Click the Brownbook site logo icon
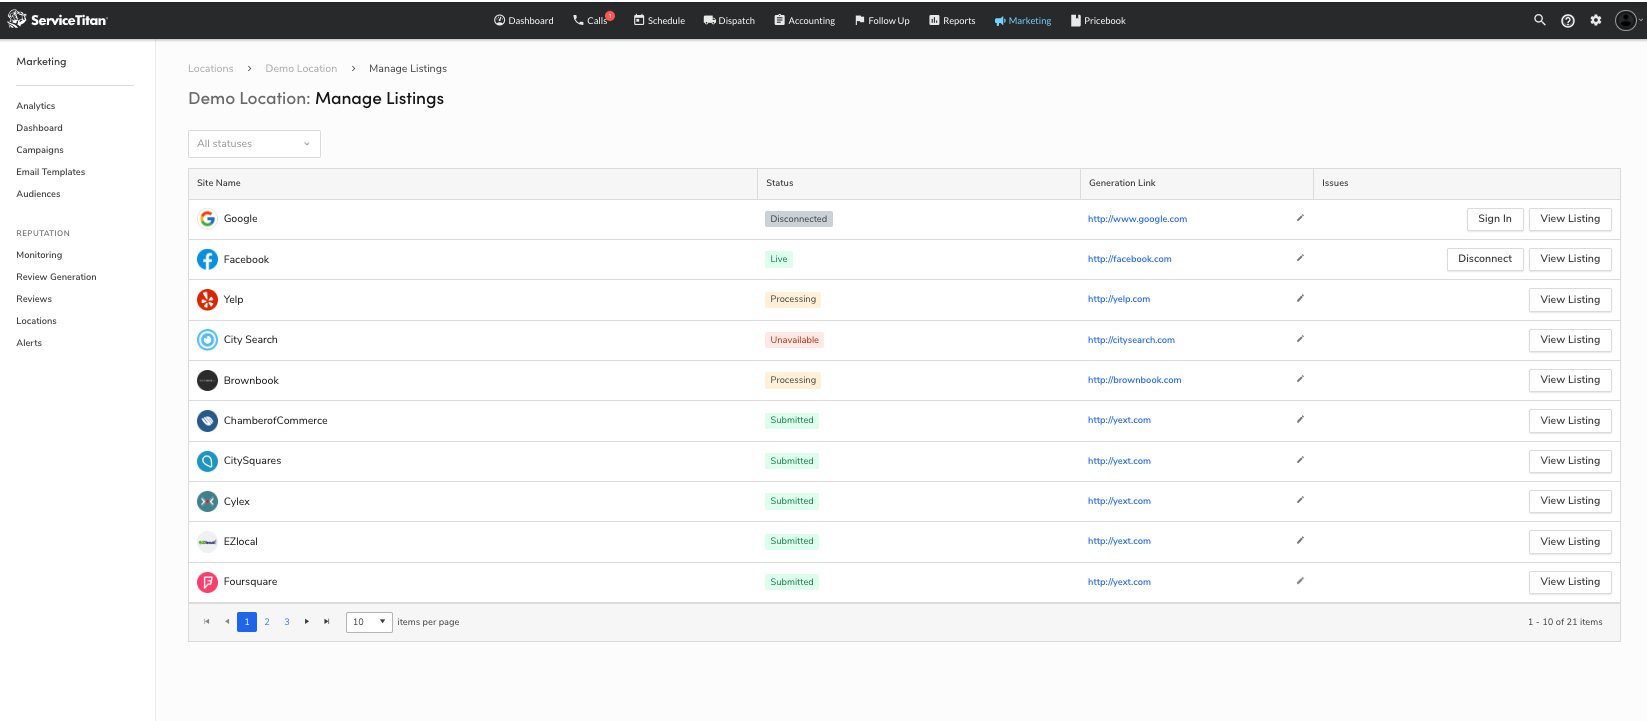 tap(207, 380)
